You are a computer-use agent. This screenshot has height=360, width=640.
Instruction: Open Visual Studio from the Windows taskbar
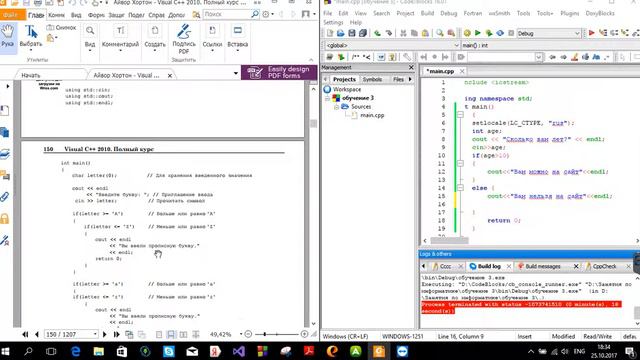[239, 351]
